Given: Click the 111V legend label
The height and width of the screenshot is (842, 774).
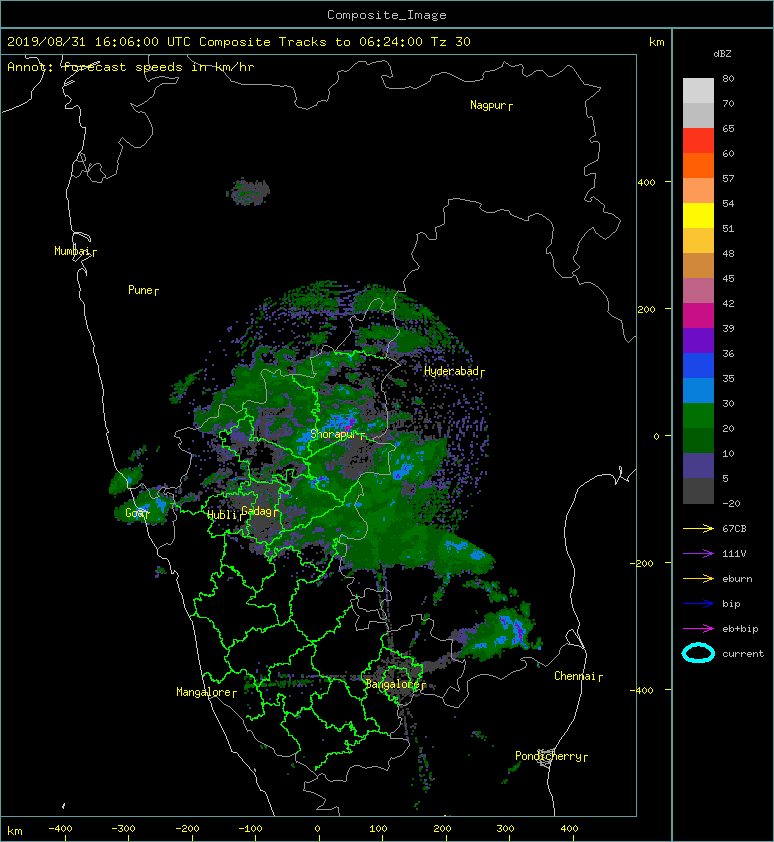Looking at the screenshot, I should click(734, 554).
